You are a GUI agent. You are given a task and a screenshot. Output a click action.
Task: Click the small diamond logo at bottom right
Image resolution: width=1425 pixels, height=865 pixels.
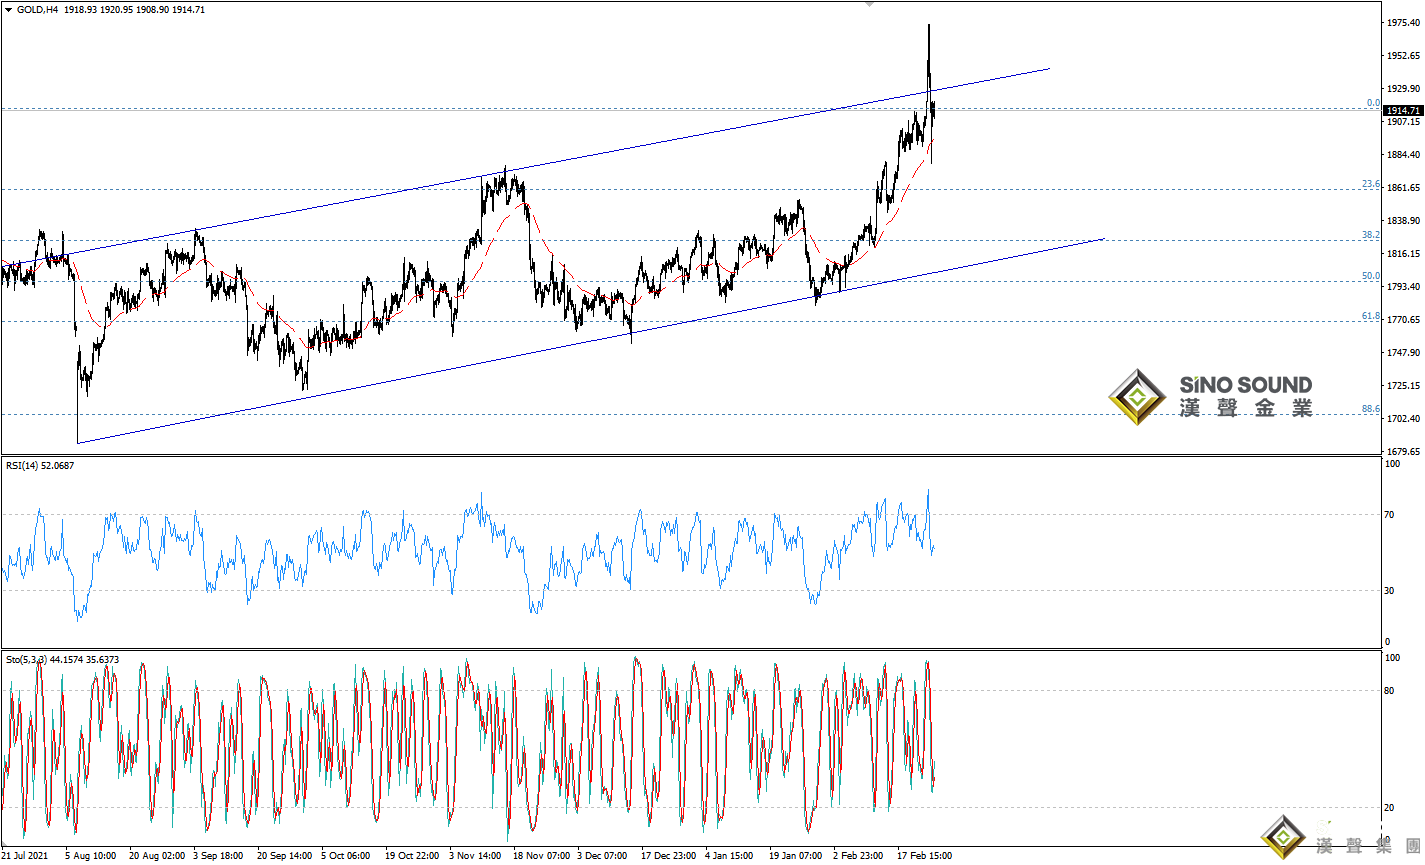(1282, 838)
